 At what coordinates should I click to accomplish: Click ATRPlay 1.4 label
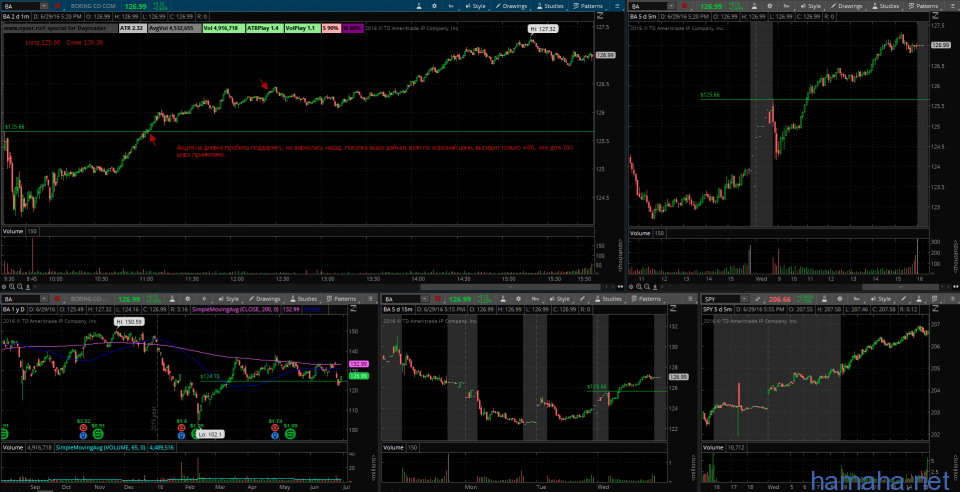pos(264,28)
